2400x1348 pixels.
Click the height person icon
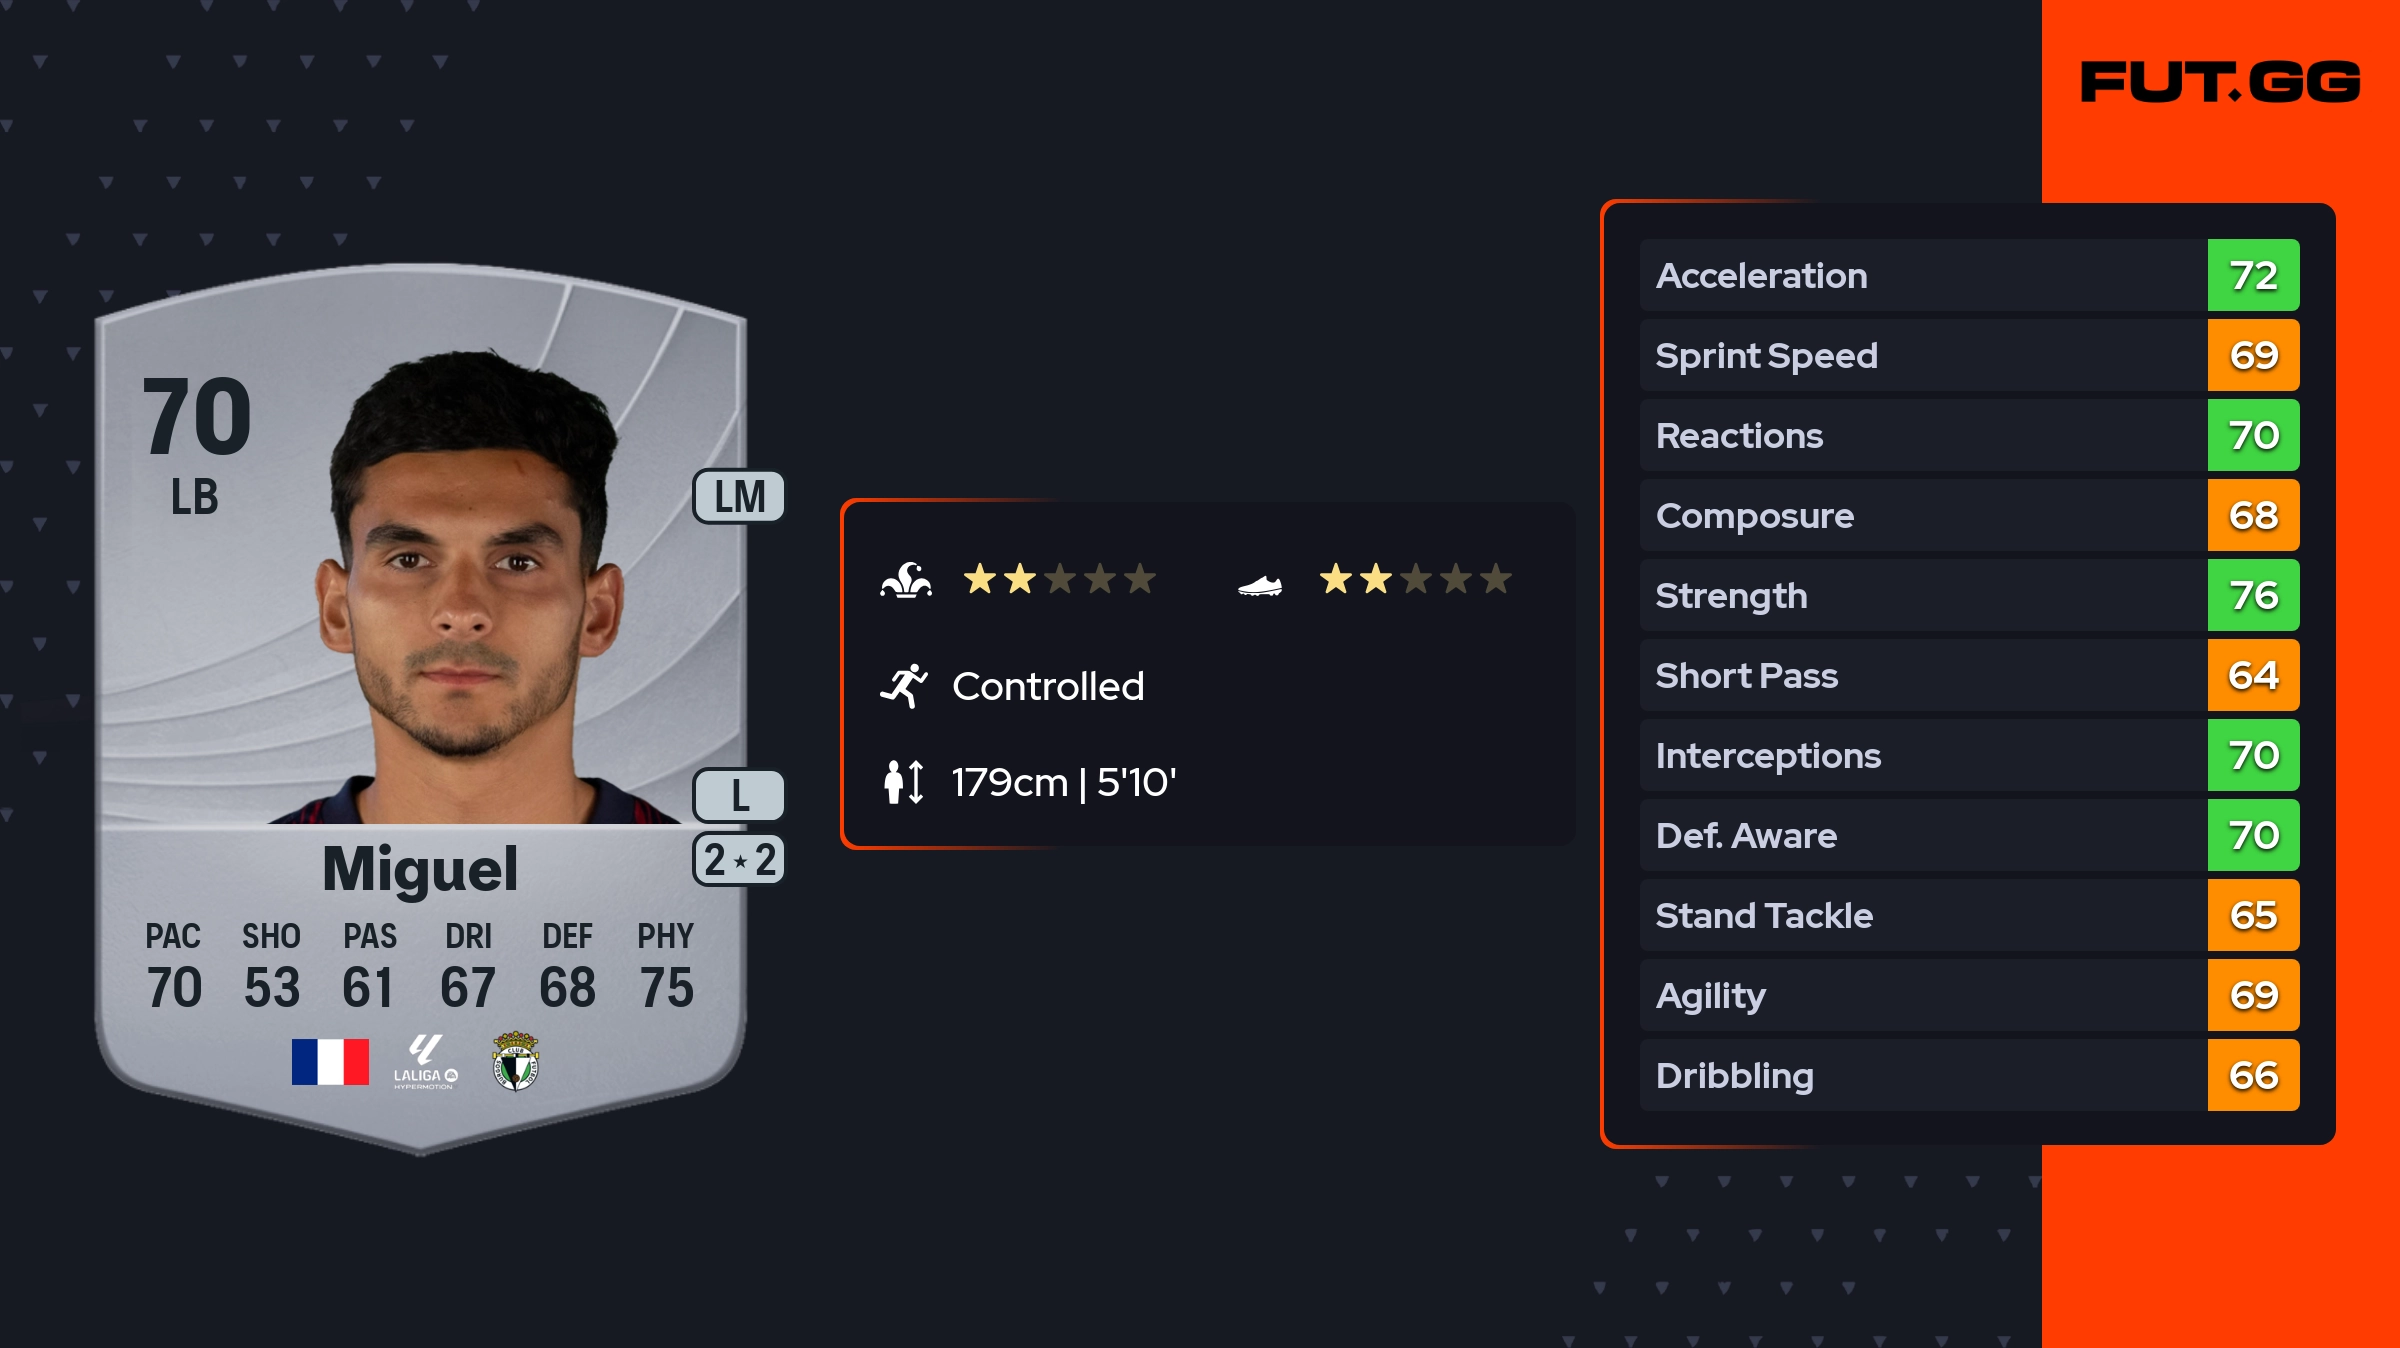click(x=904, y=782)
